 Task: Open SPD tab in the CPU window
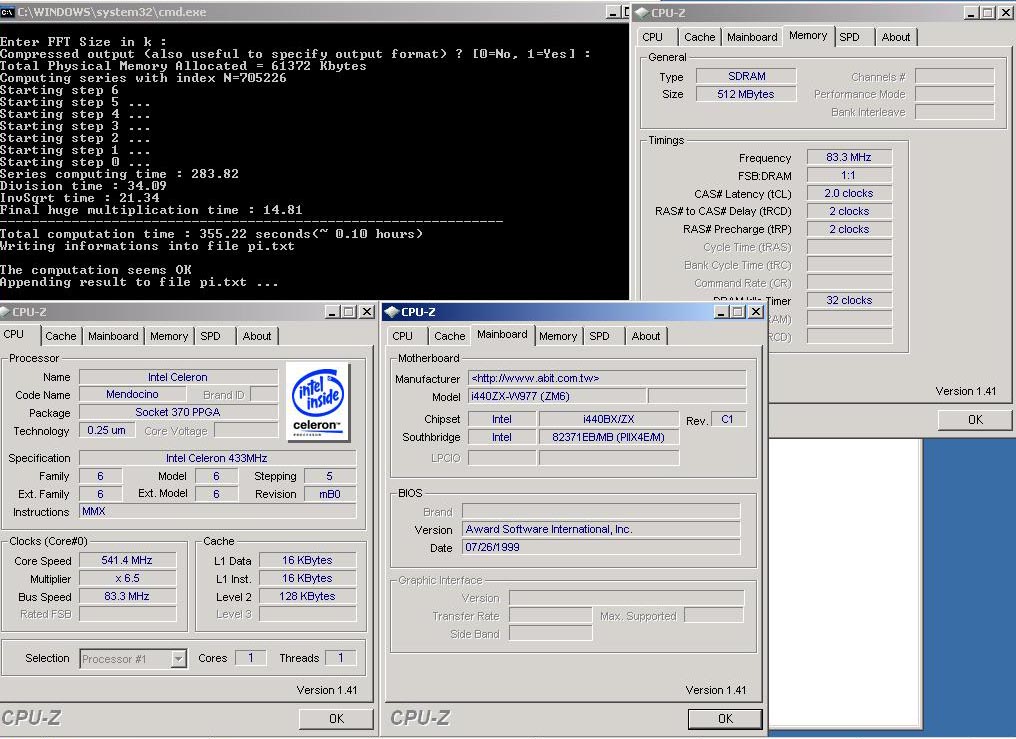click(211, 336)
